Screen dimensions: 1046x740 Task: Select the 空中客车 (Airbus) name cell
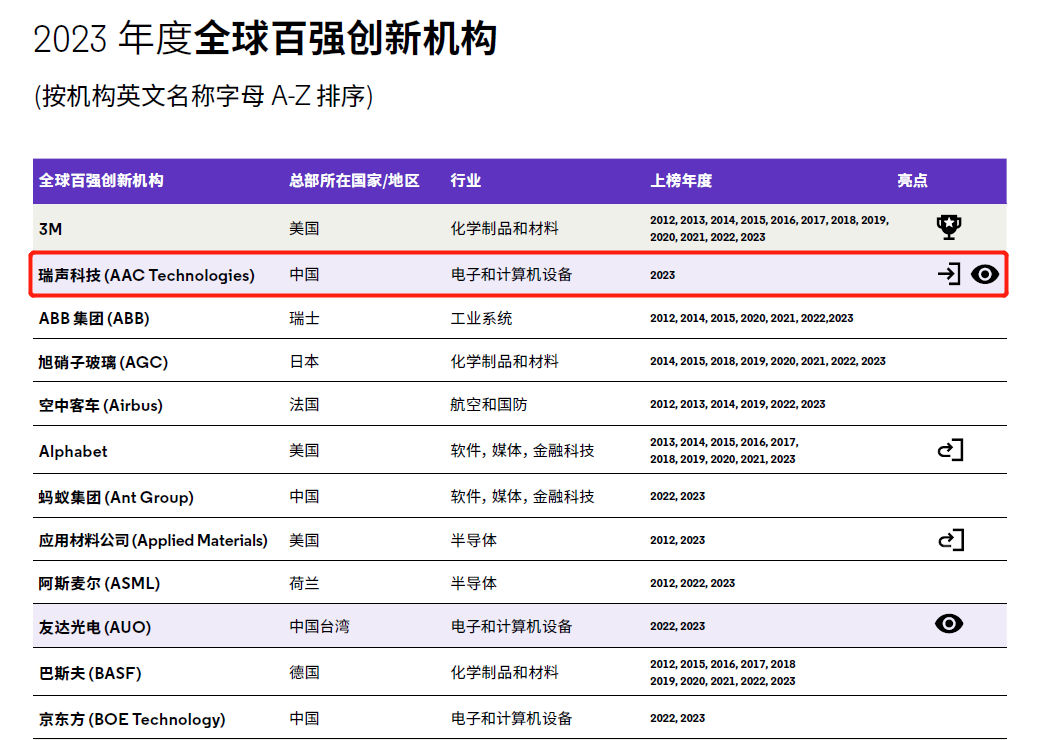pos(101,405)
